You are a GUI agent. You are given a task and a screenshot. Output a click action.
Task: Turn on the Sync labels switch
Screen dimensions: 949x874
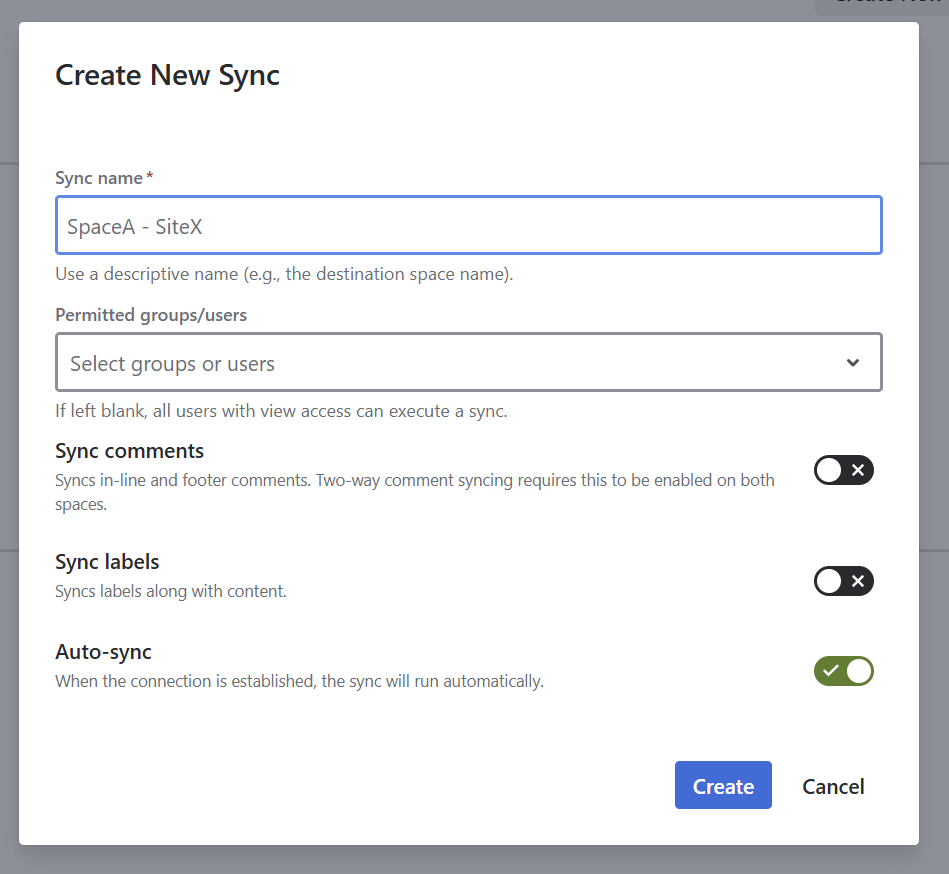click(x=843, y=581)
